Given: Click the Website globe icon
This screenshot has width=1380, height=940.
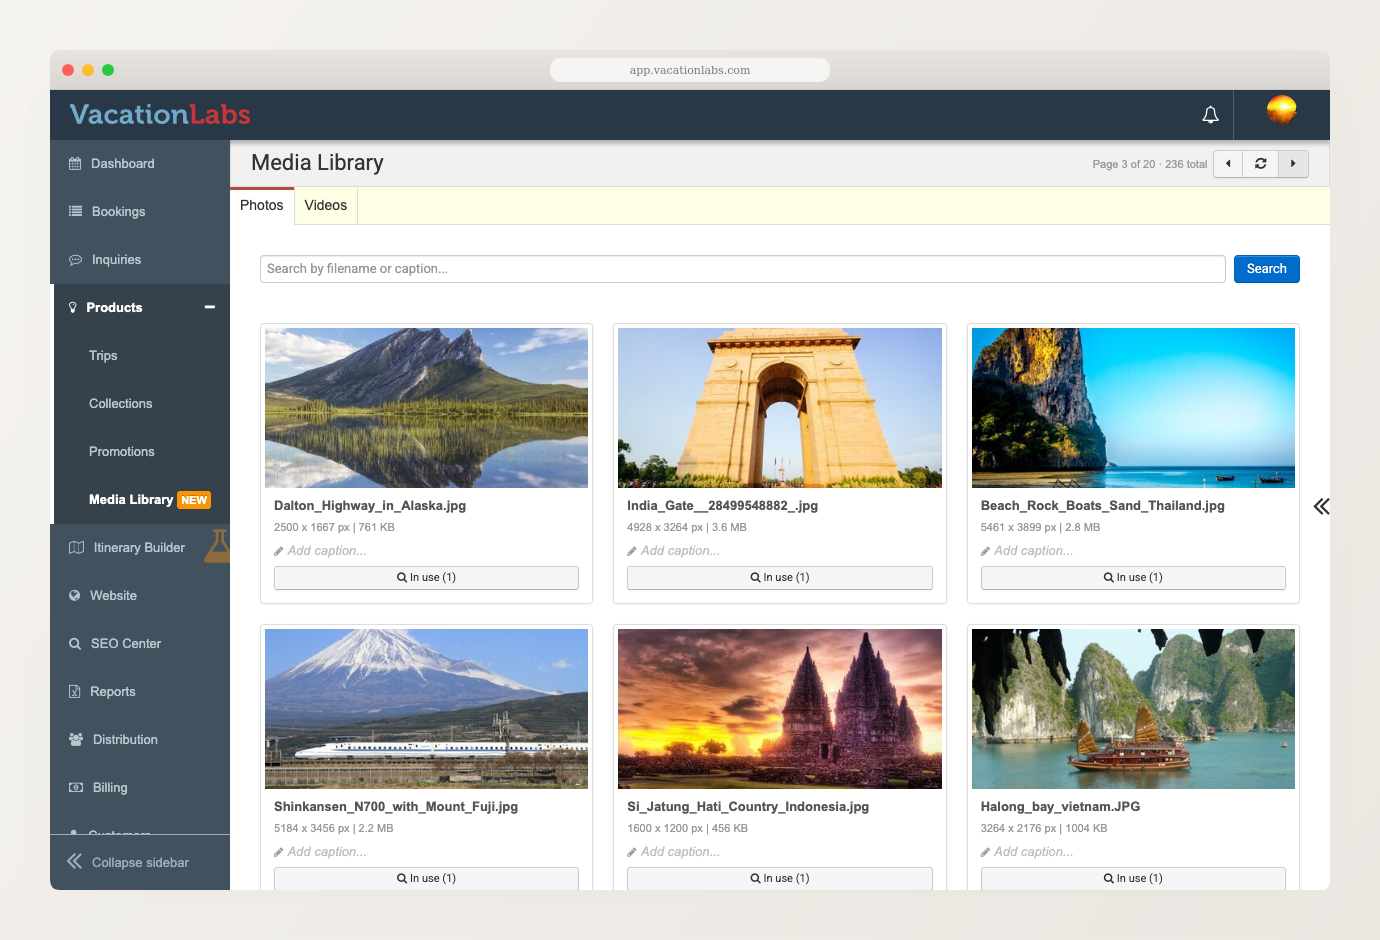Looking at the screenshot, I should pyautogui.click(x=74, y=596).
